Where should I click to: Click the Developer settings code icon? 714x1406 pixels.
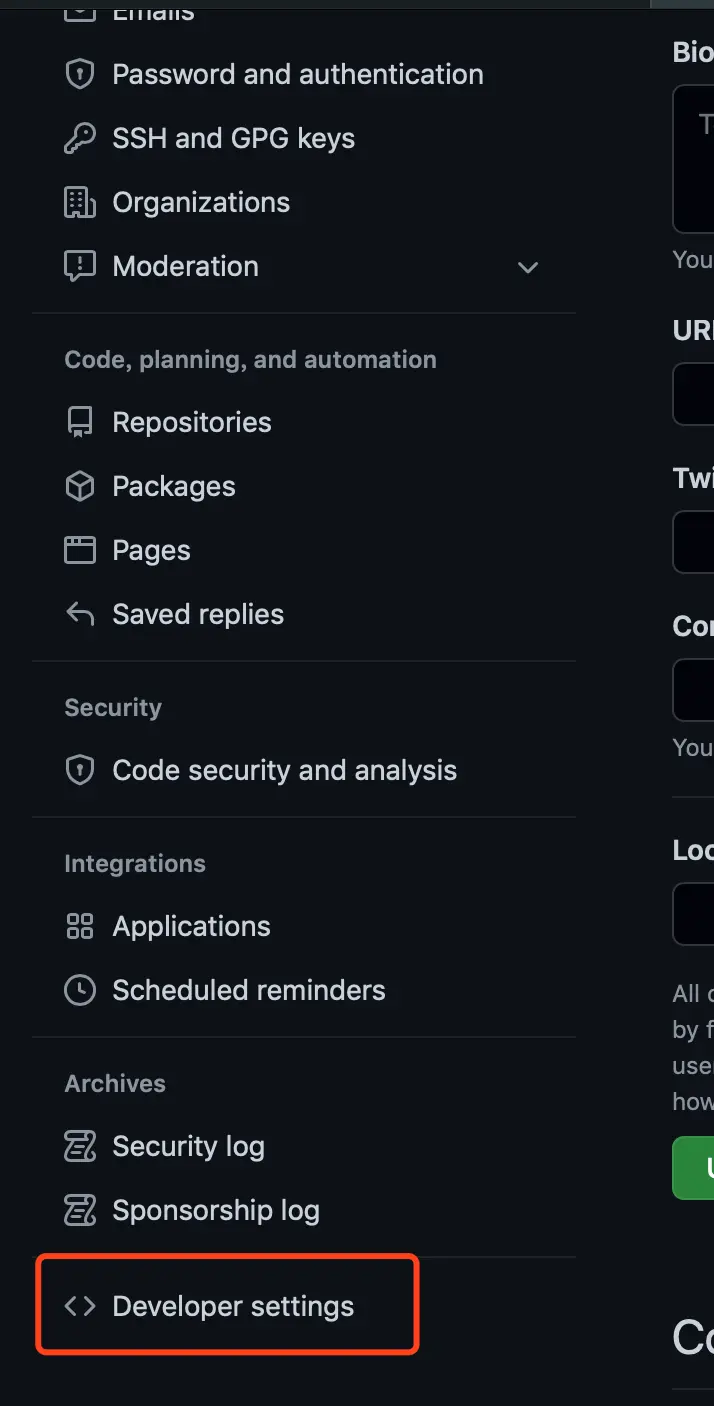79,1306
